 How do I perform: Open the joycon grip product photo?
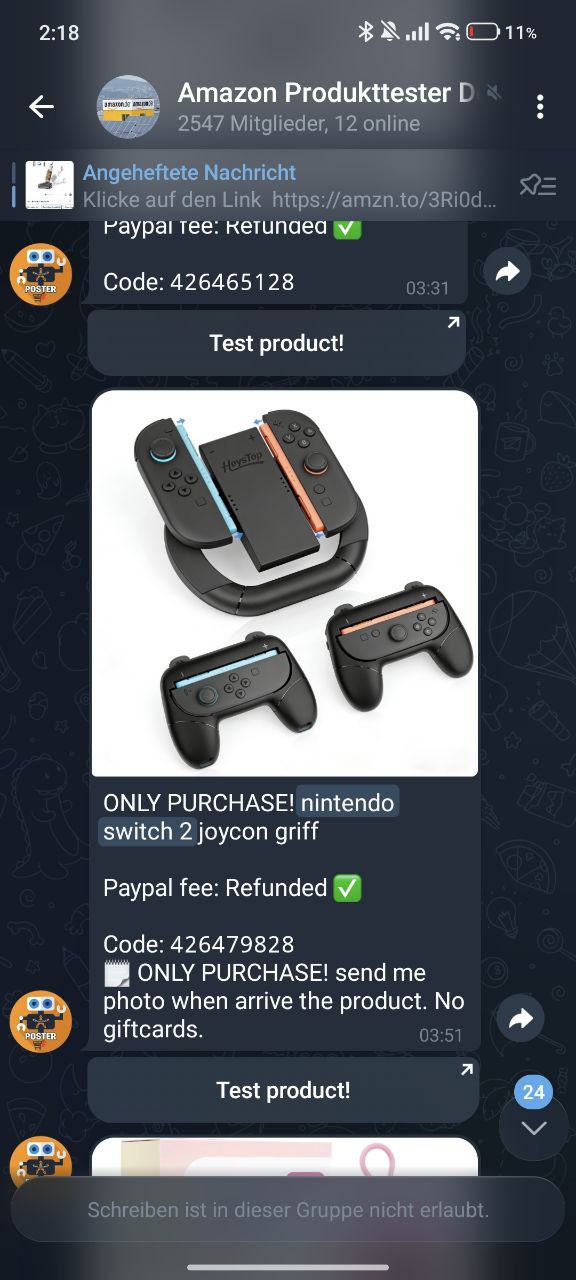pos(285,583)
